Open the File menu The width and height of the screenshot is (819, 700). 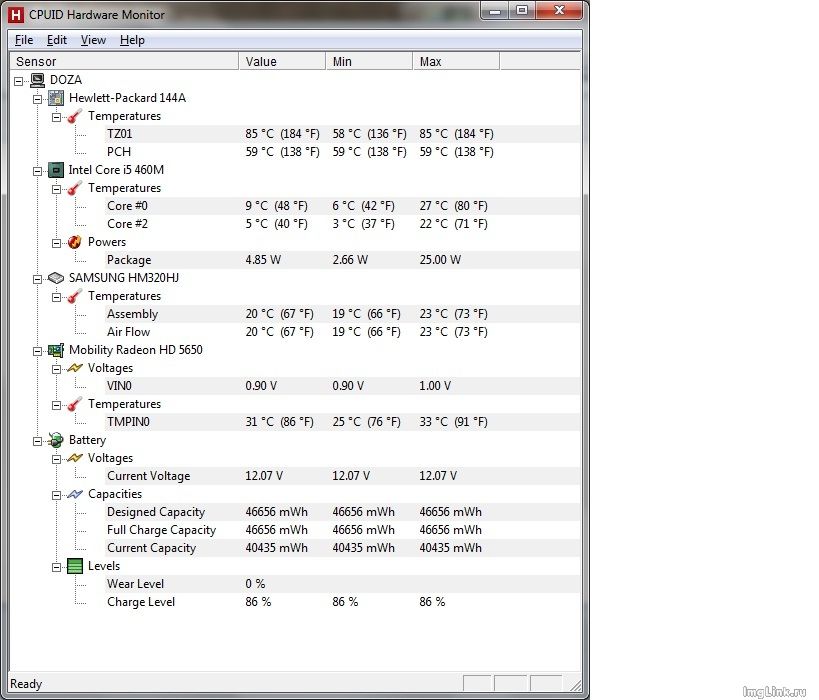pyautogui.click(x=24, y=40)
